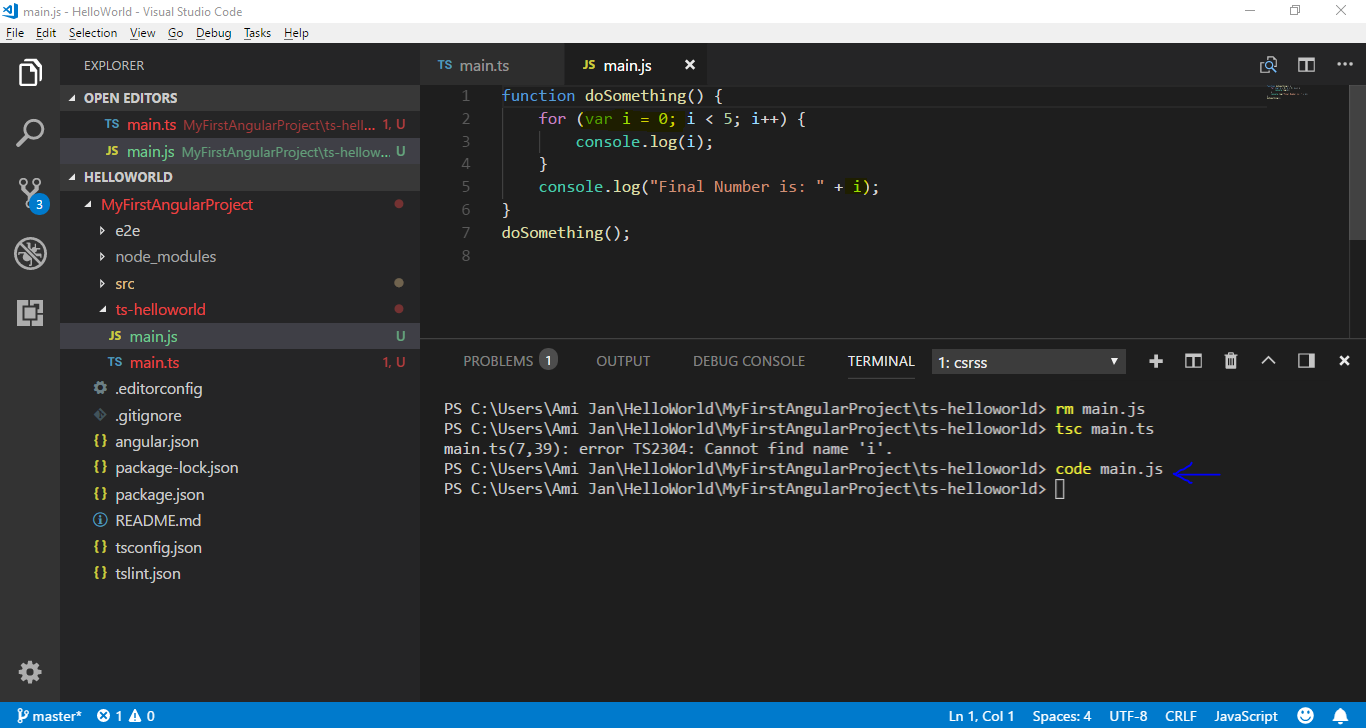The width and height of the screenshot is (1366, 728).
Task: Select main.js in Open Editors list
Action: [x=240, y=151]
